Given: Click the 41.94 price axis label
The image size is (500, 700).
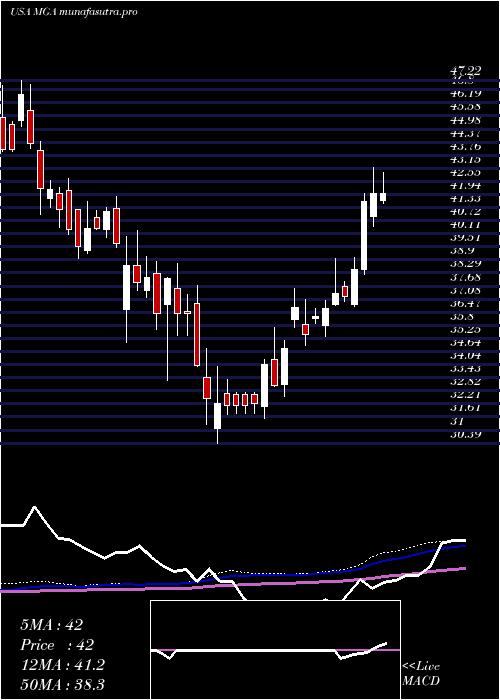Looking at the screenshot, I should [465, 186].
